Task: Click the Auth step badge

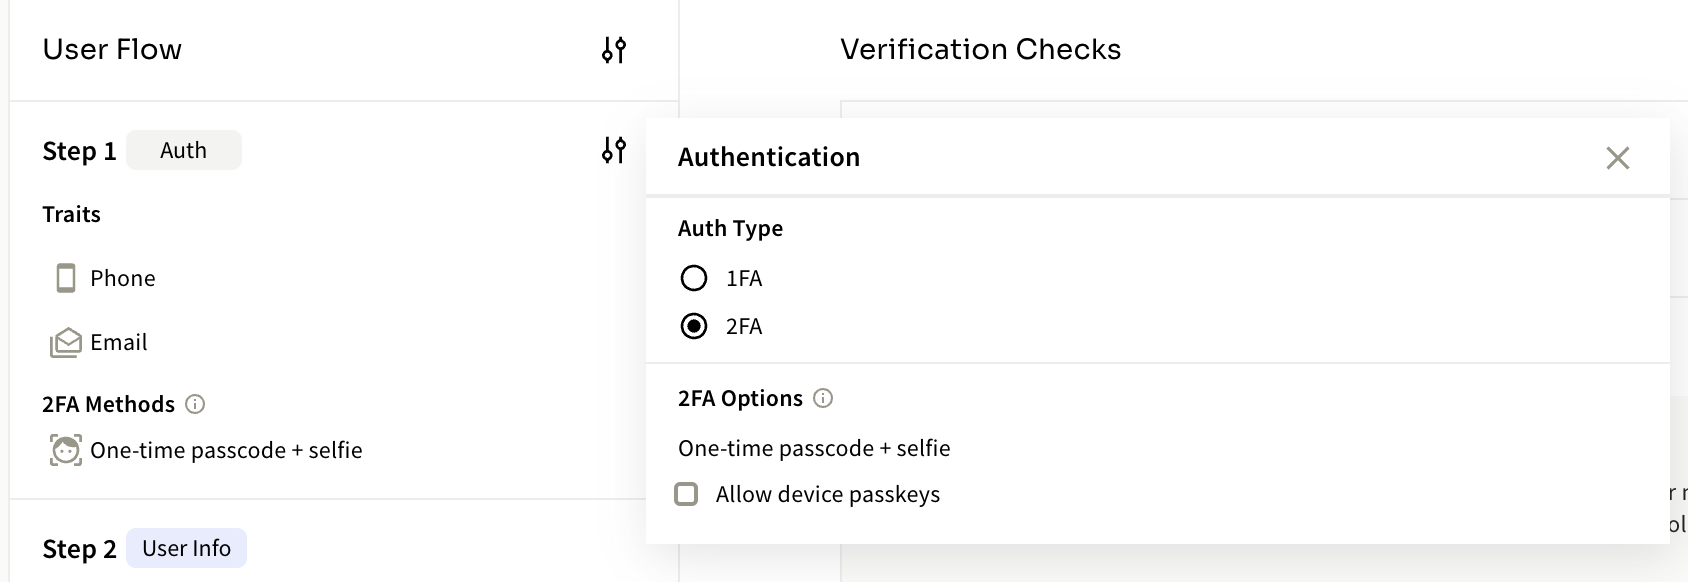Action: pyautogui.click(x=184, y=150)
